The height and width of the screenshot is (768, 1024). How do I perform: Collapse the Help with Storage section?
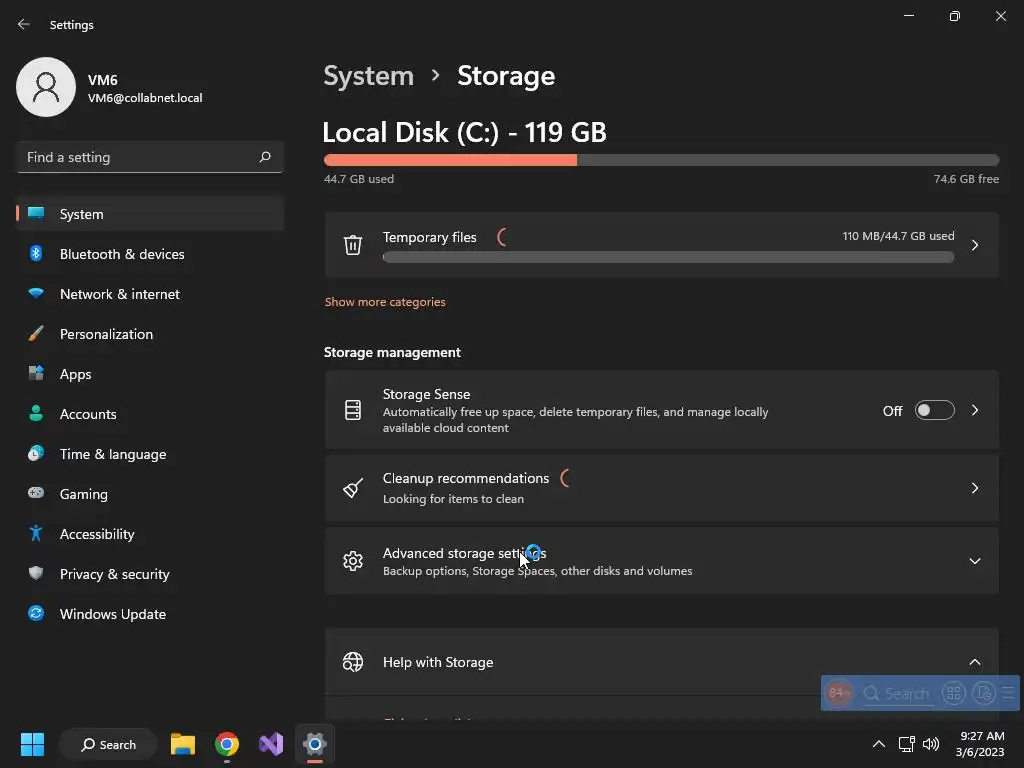(975, 662)
